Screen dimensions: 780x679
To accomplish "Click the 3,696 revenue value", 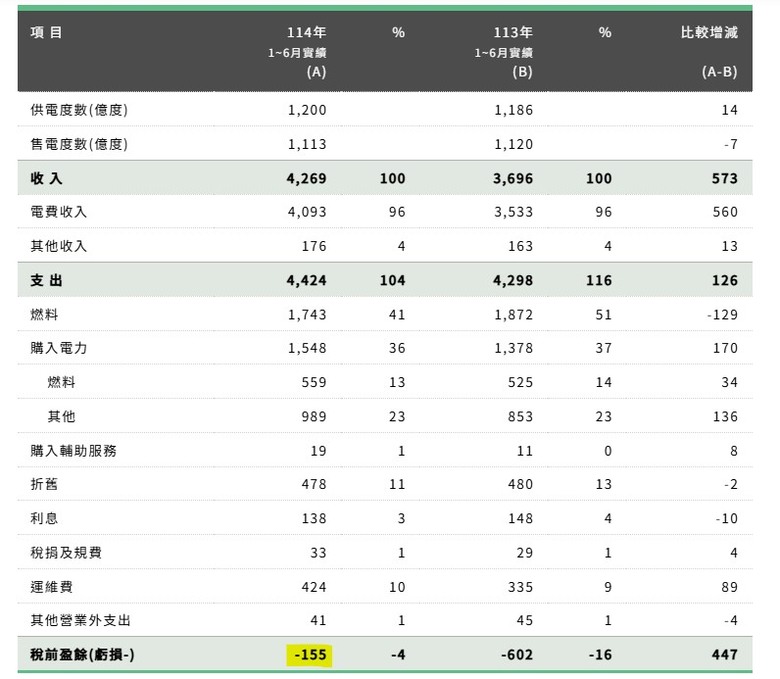I will [513, 179].
